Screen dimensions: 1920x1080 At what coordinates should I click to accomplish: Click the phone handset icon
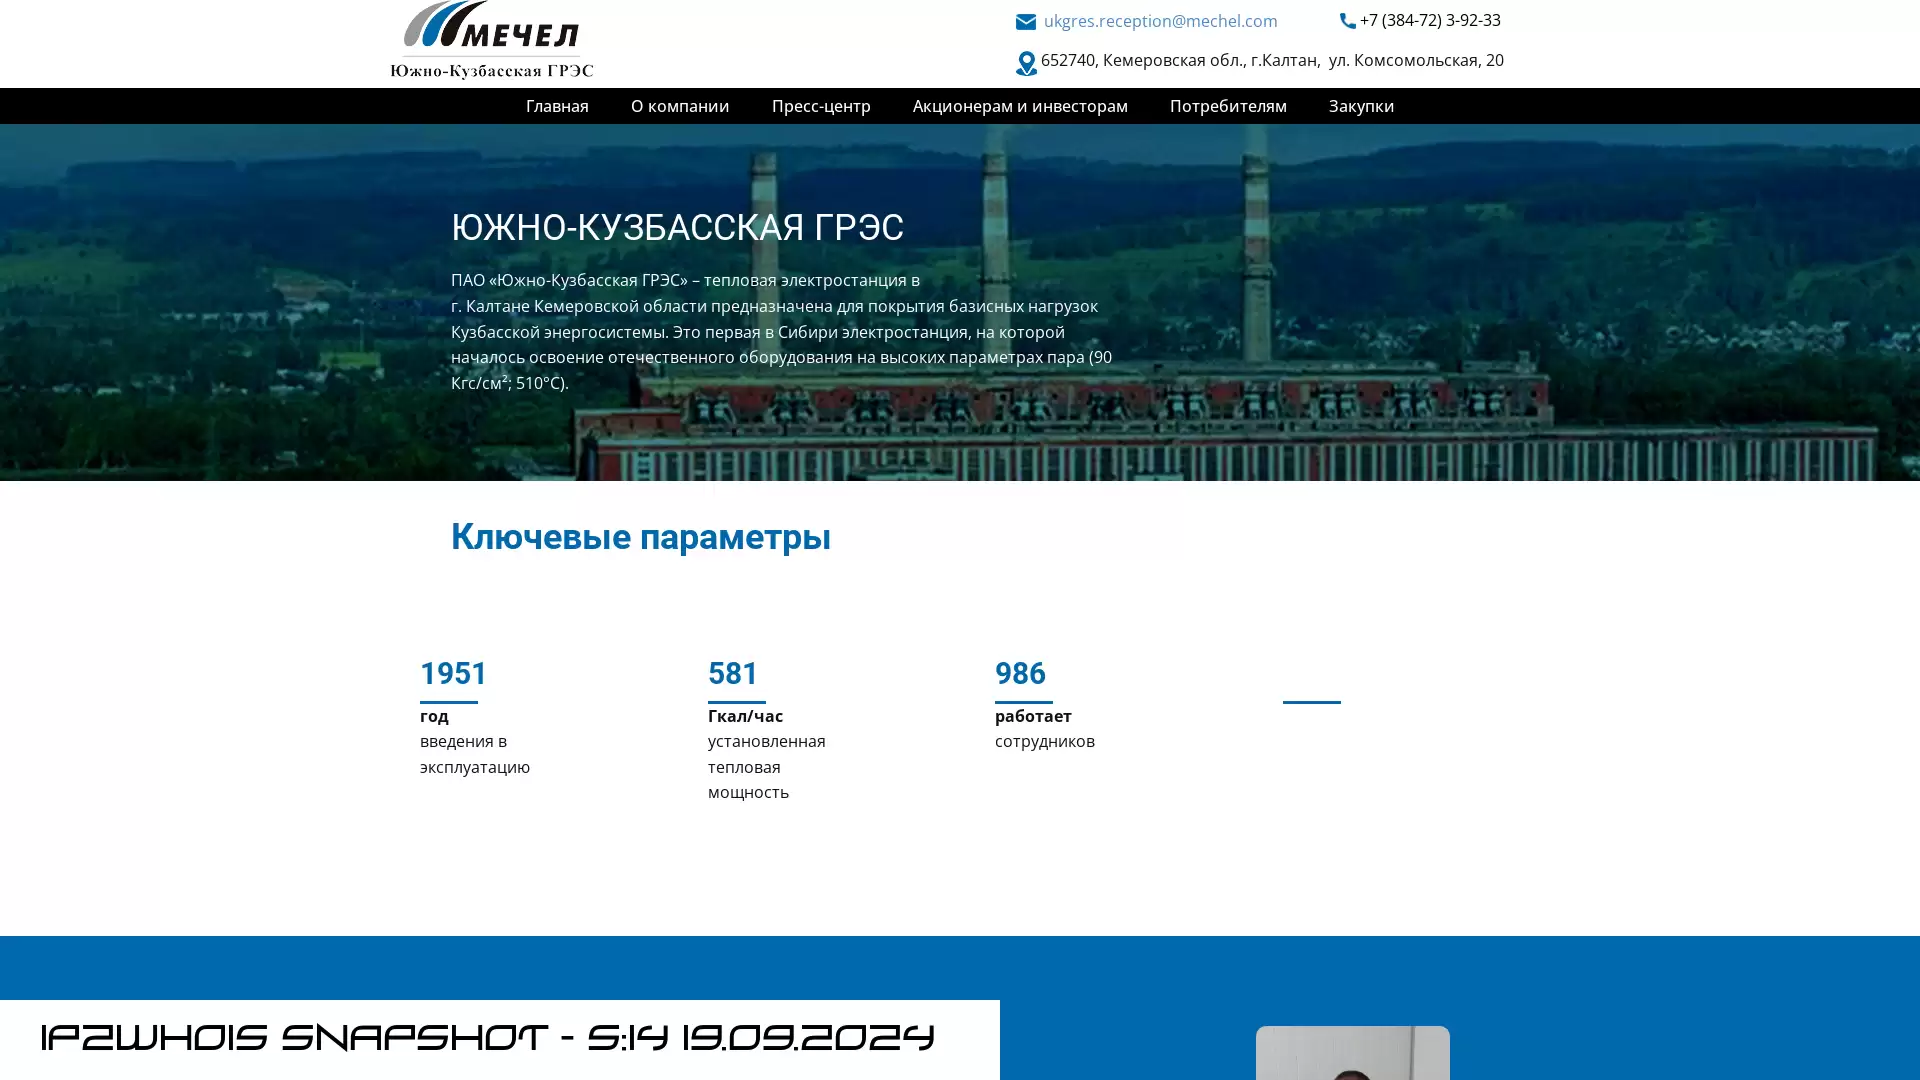pyautogui.click(x=1348, y=20)
